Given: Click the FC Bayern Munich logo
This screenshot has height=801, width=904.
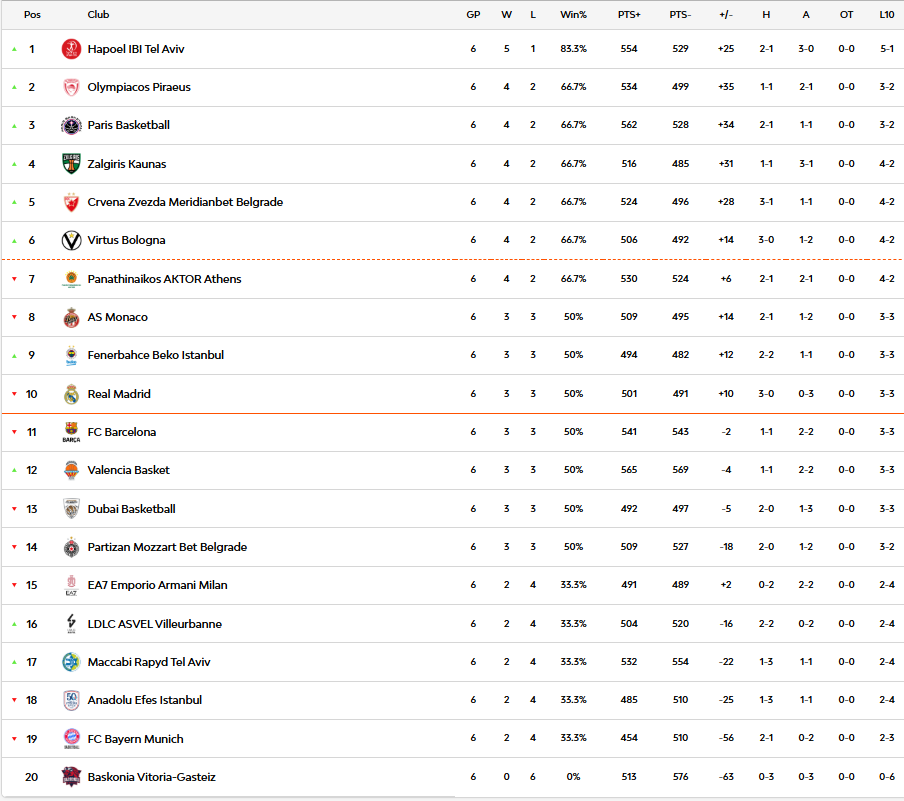Looking at the screenshot, I should click(71, 739).
